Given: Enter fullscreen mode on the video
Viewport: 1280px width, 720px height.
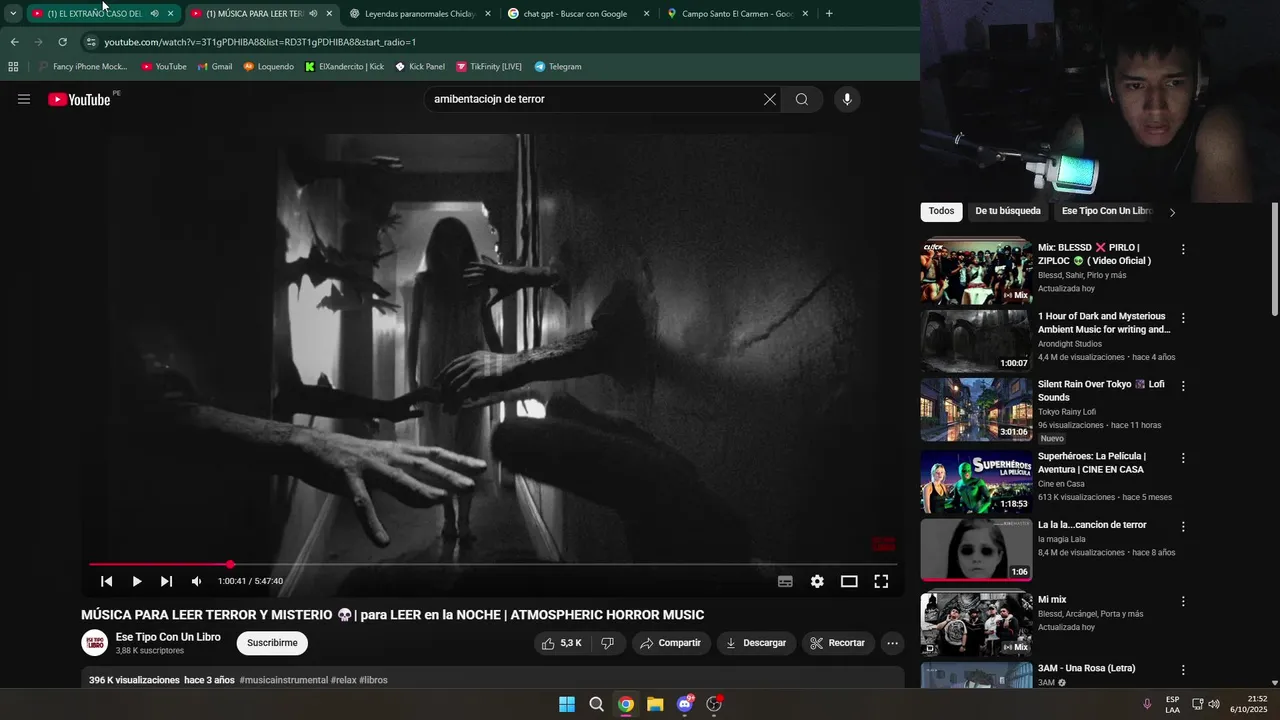Looking at the screenshot, I should tap(881, 581).
